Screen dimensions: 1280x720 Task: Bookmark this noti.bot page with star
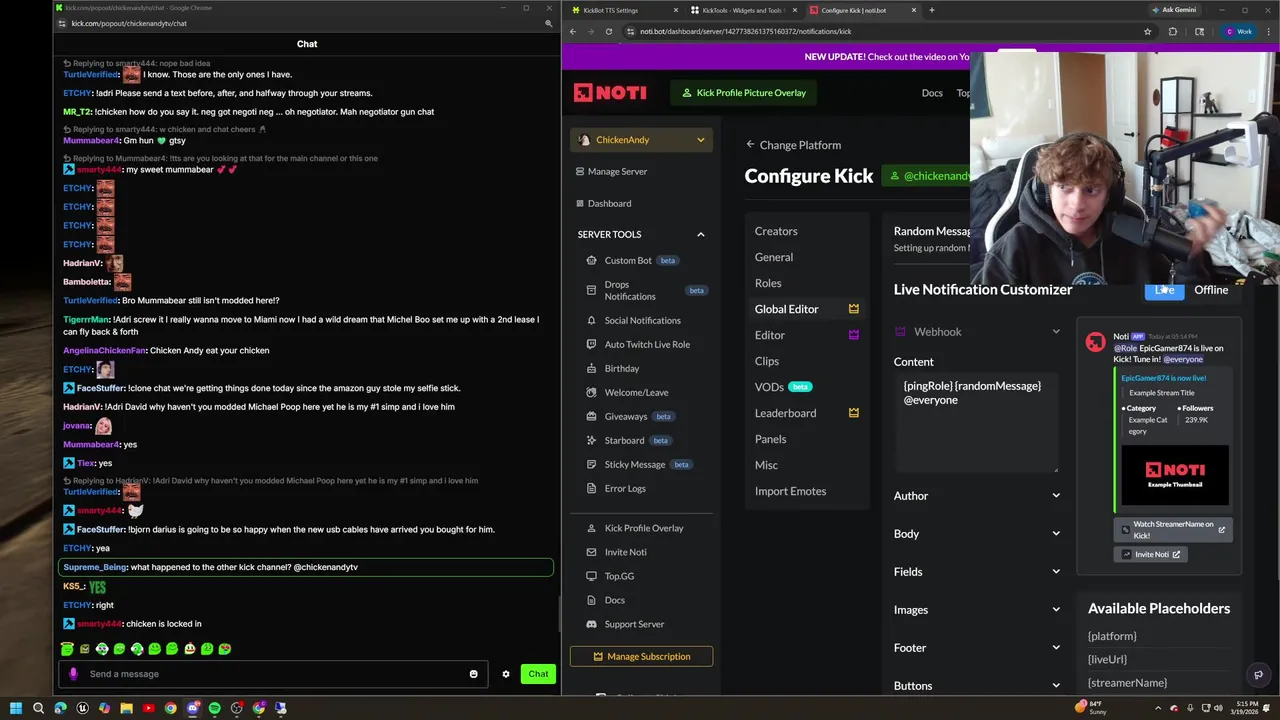pos(1147,31)
